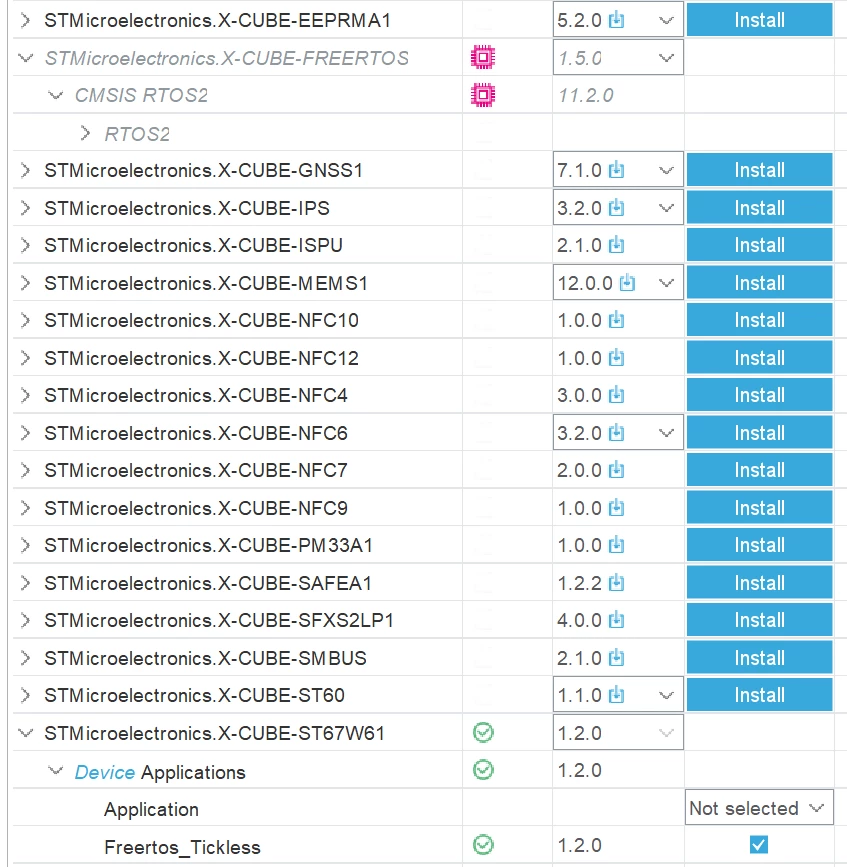Install the X-CUBE-ST60 pack
This screenshot has height=867, width=847.
pyautogui.click(x=759, y=695)
